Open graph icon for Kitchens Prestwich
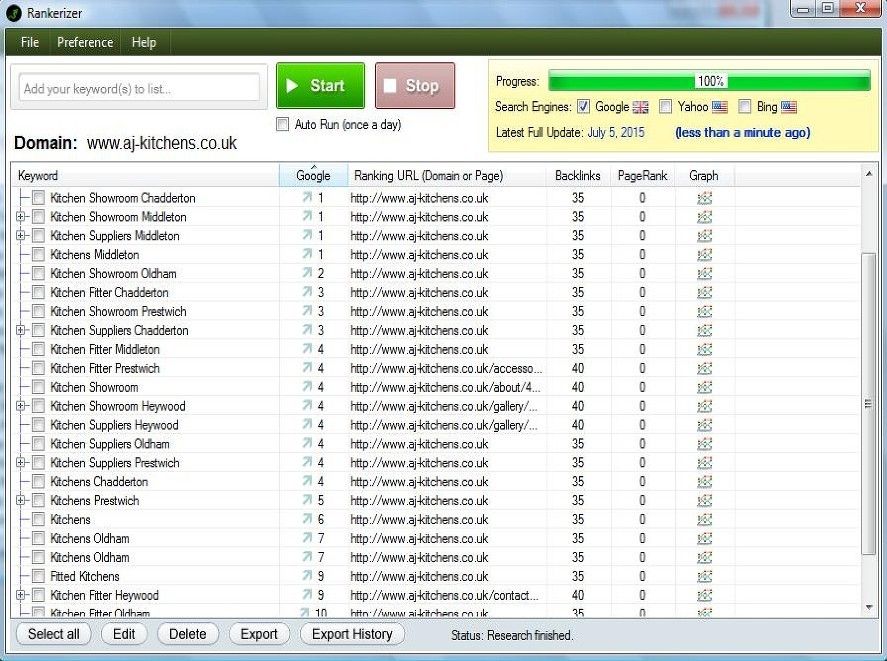 704,500
